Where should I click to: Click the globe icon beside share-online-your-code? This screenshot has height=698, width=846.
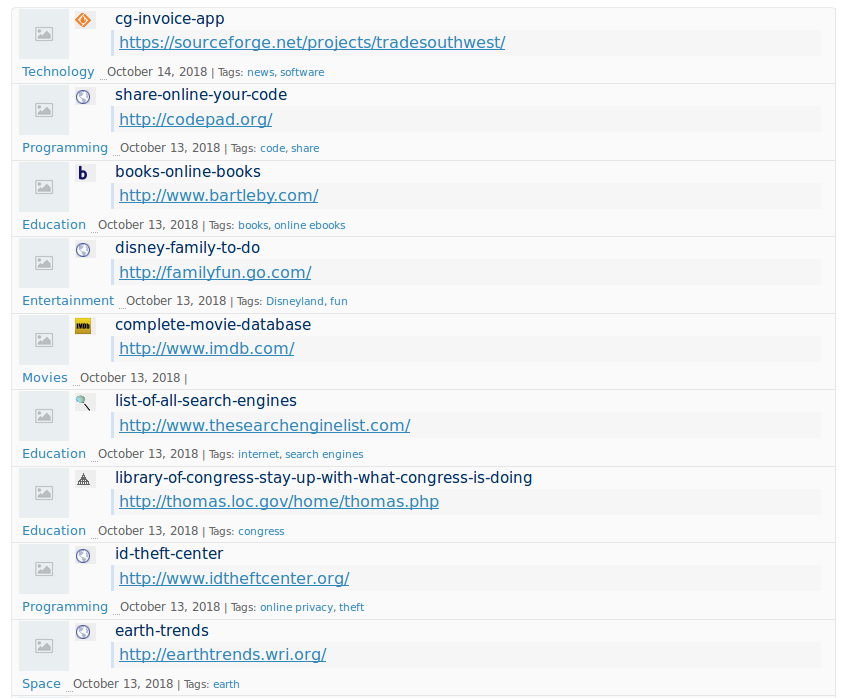(x=83, y=96)
